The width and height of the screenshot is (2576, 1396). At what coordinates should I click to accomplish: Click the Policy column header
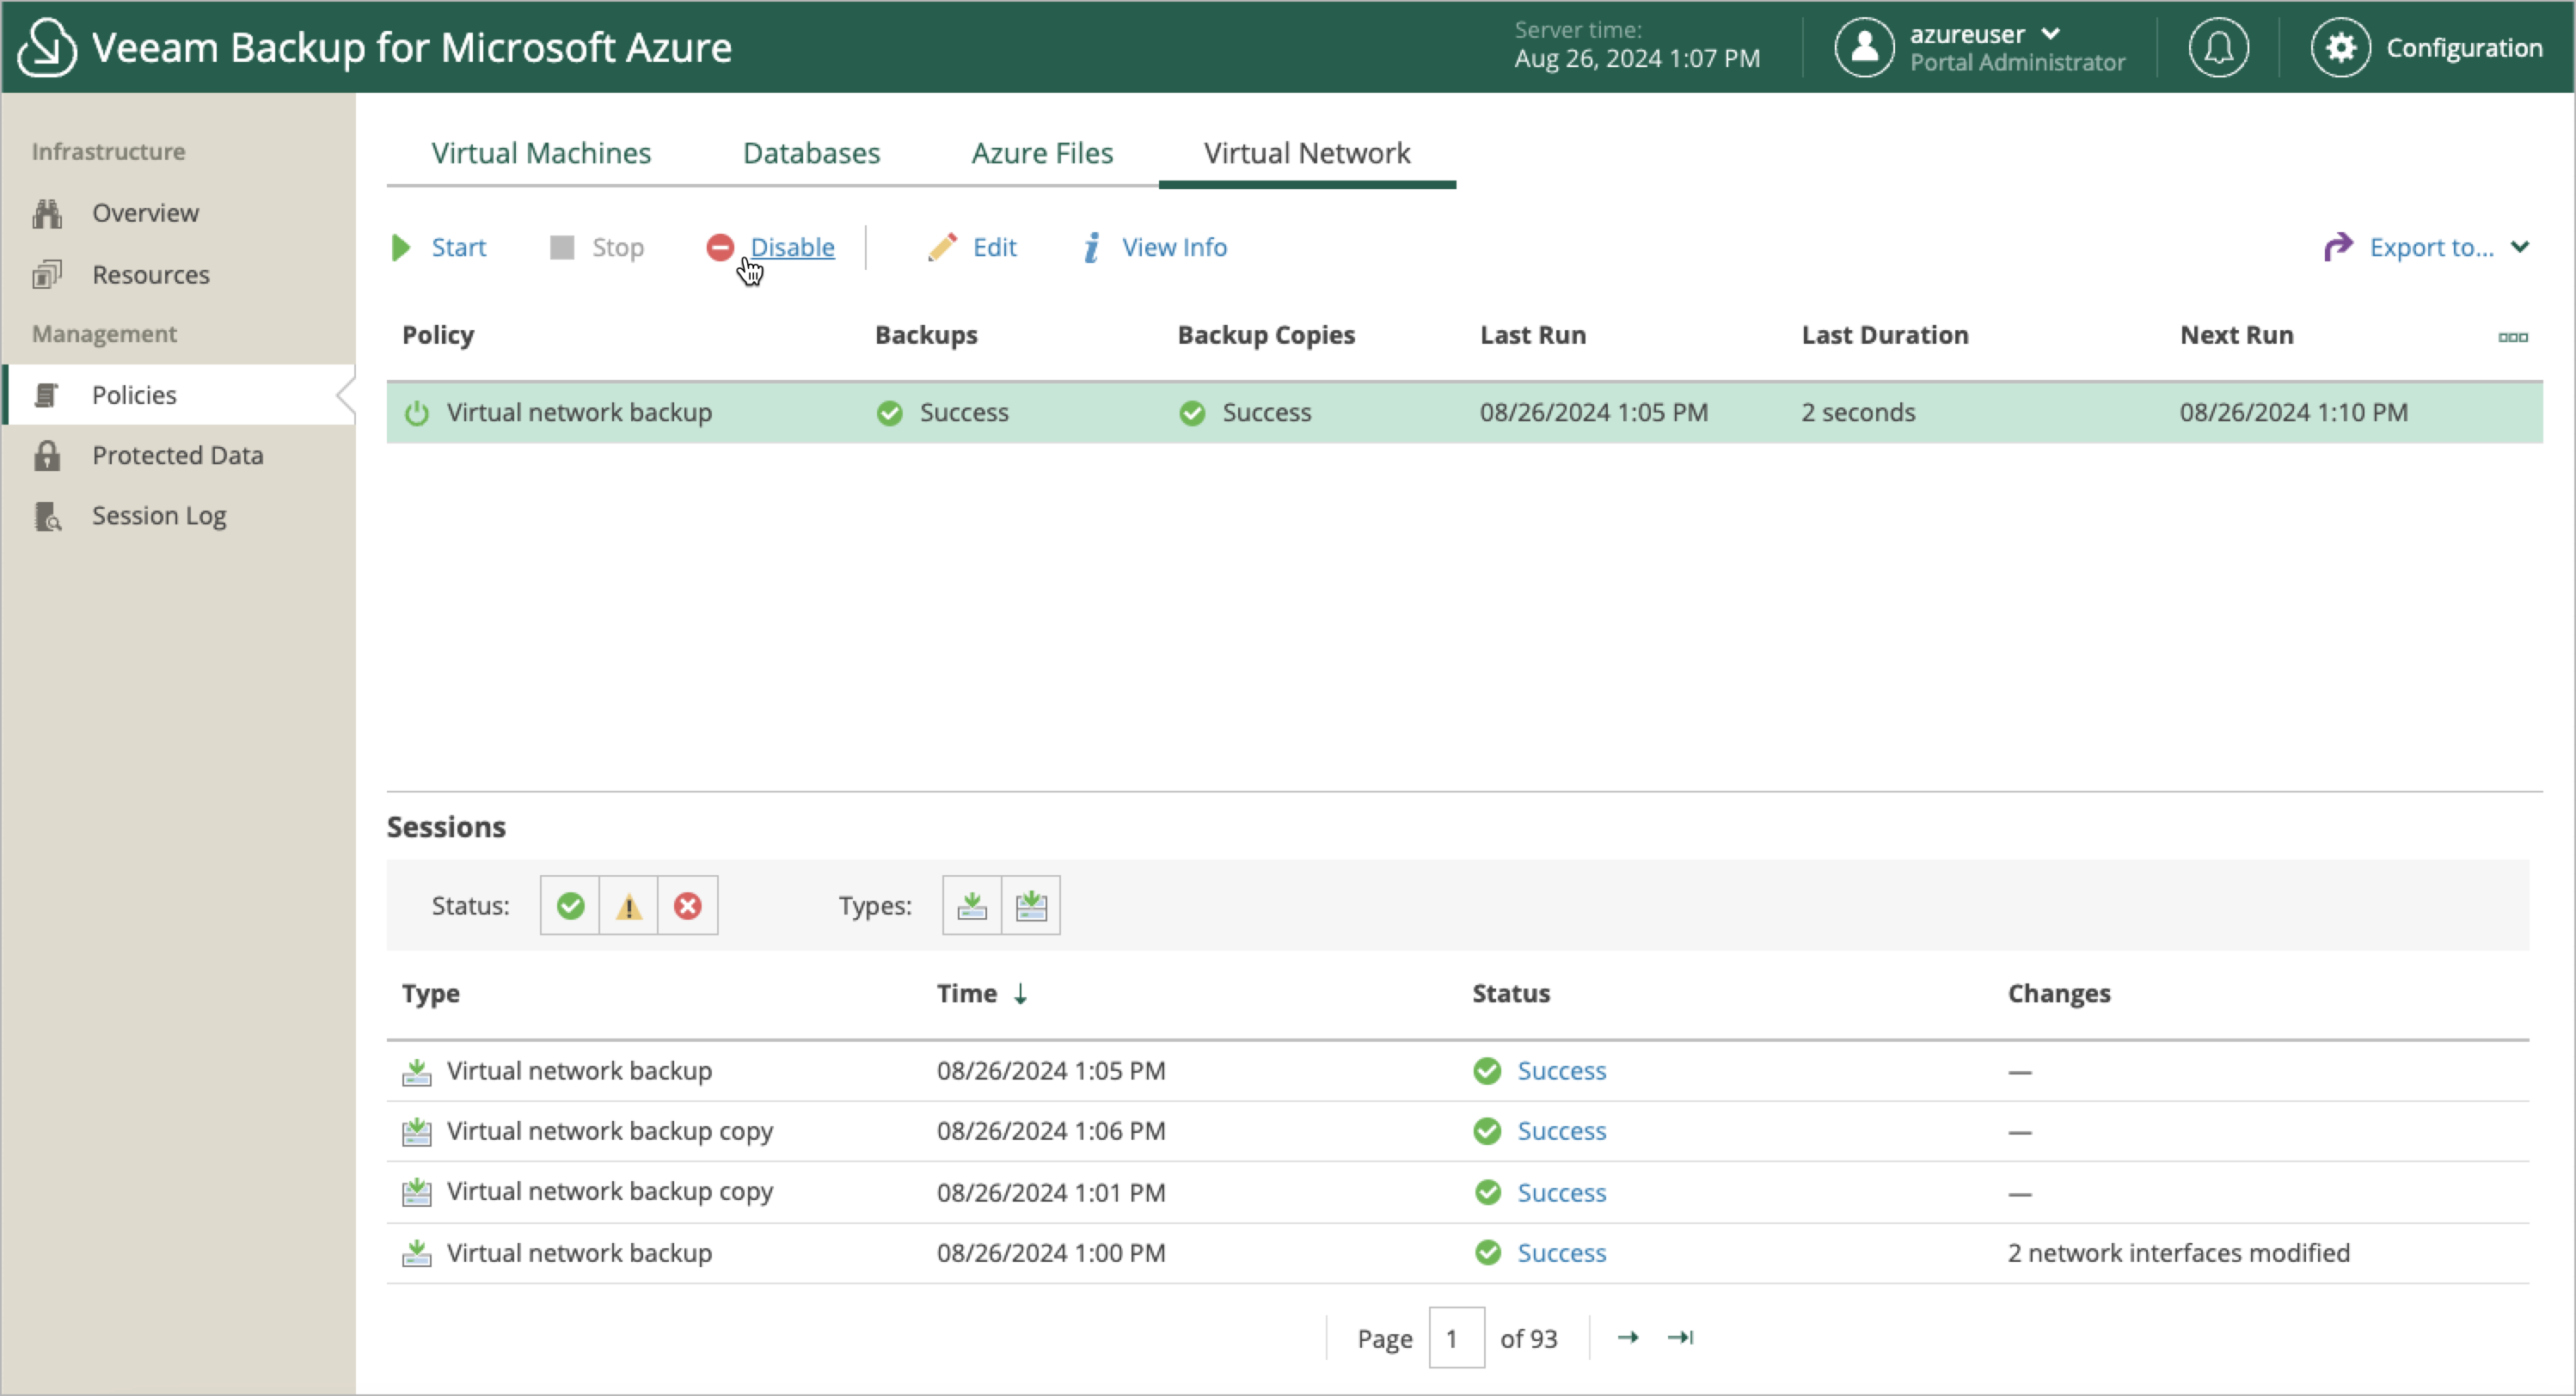(438, 335)
